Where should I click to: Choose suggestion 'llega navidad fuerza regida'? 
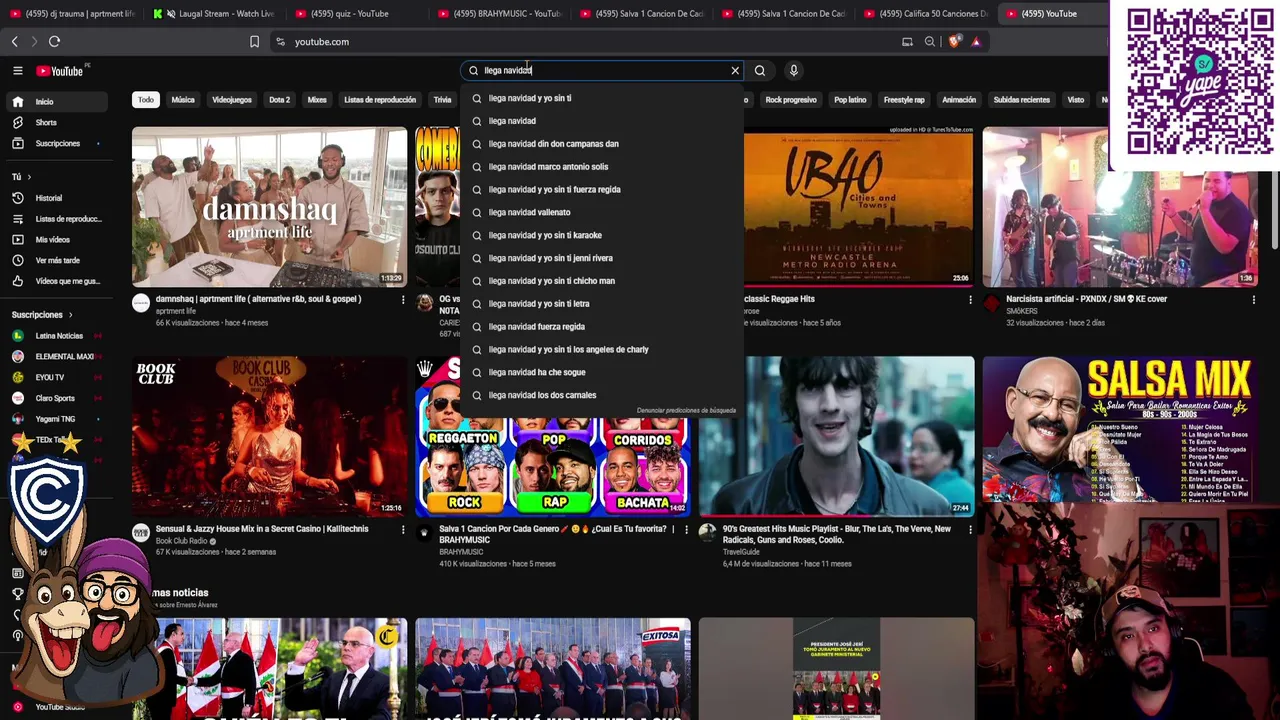pyautogui.click(x=602, y=327)
